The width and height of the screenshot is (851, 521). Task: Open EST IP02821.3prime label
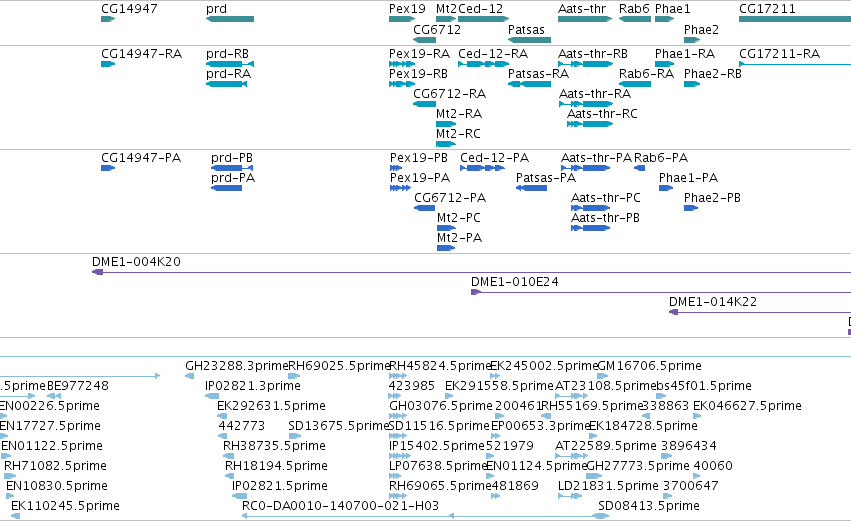[252, 386]
